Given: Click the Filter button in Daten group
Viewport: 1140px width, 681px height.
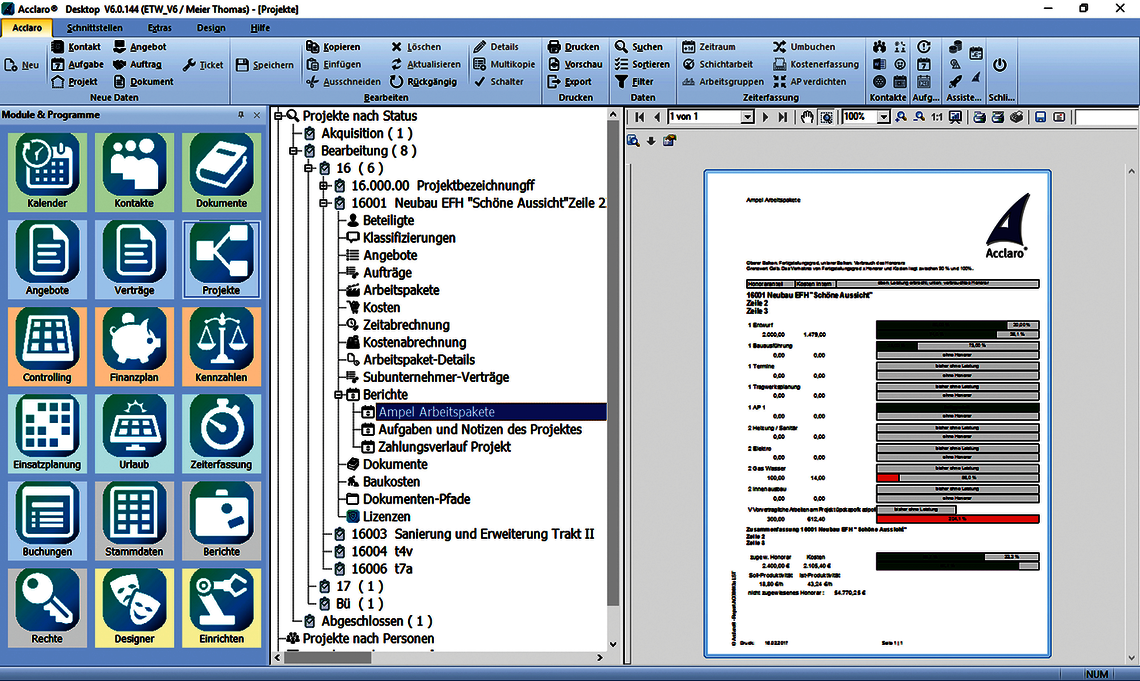Looking at the screenshot, I should [635, 81].
